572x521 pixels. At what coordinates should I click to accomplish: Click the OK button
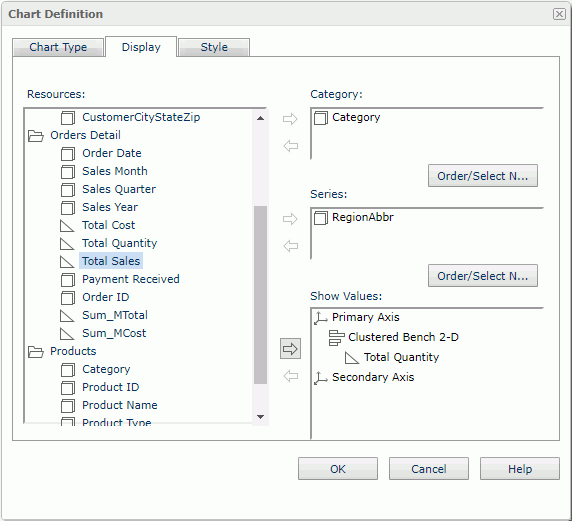pos(338,468)
